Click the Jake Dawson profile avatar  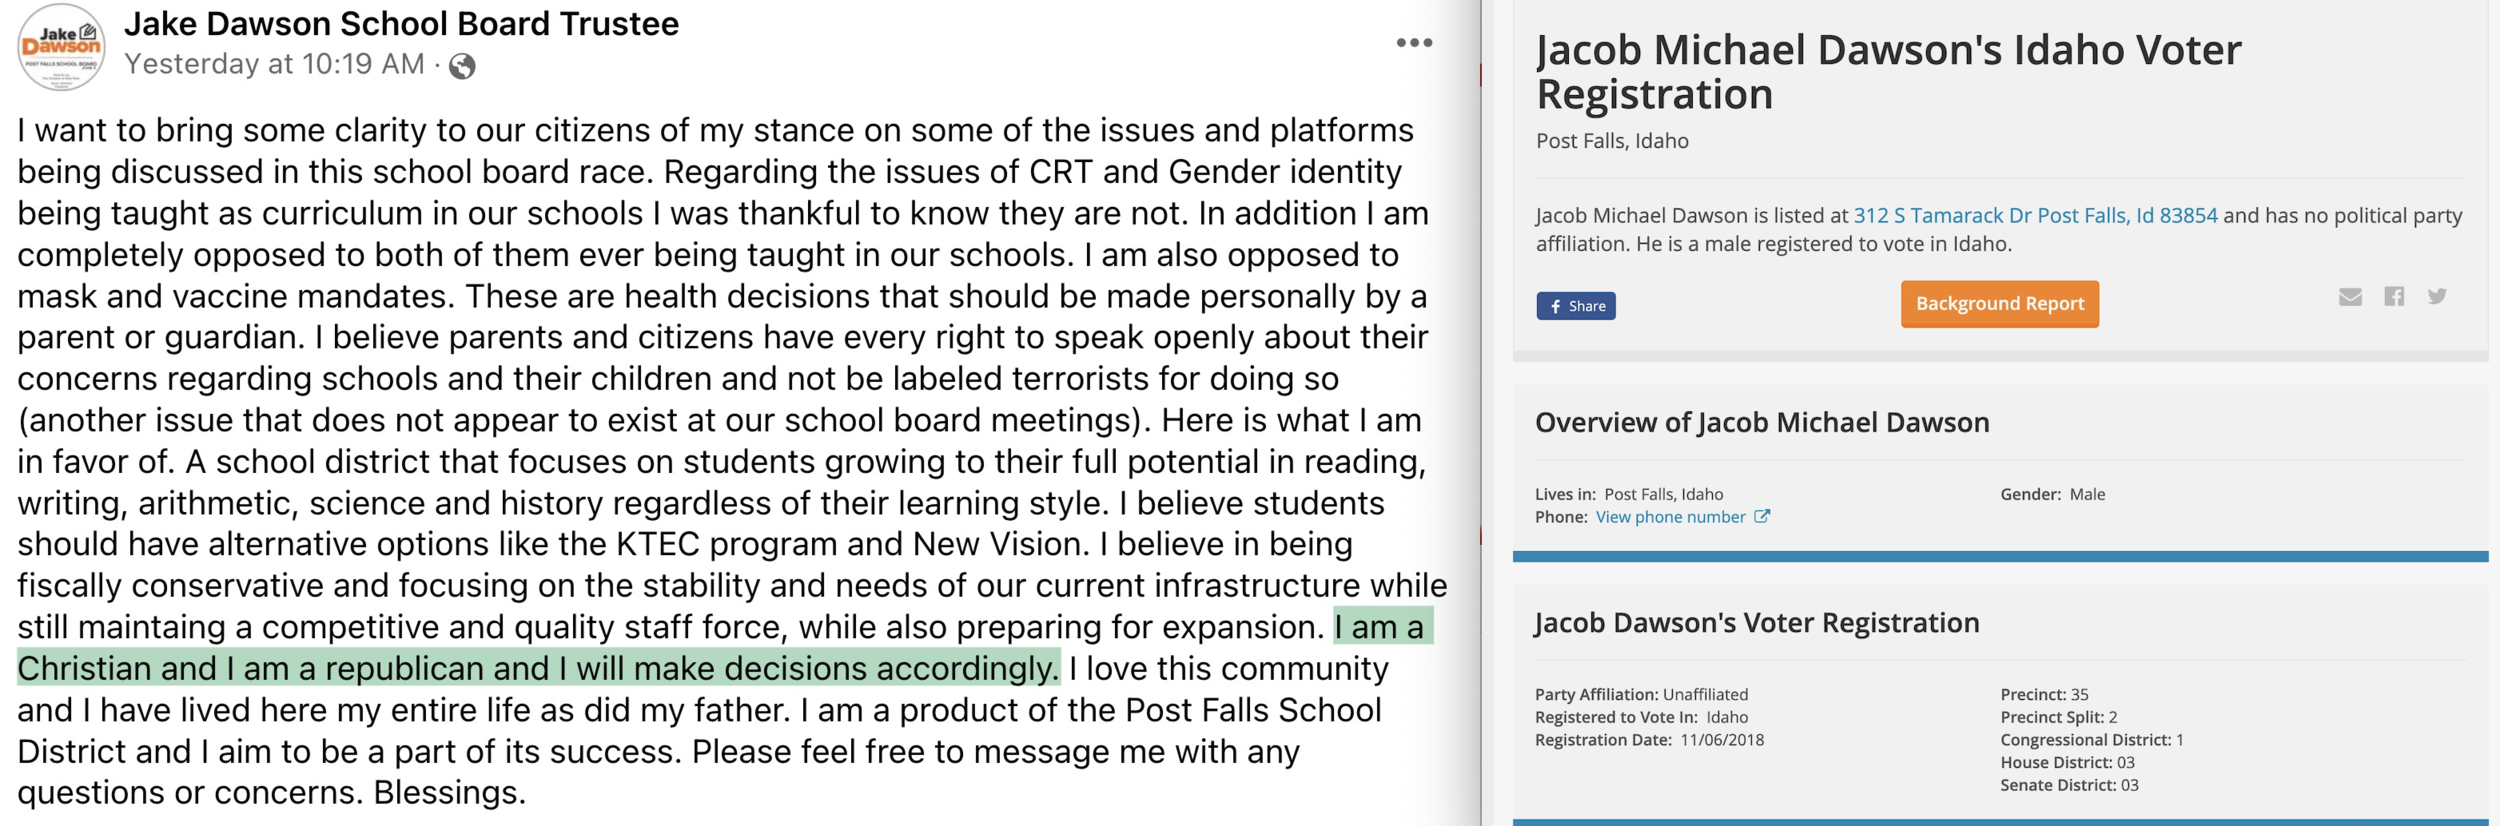click(61, 47)
